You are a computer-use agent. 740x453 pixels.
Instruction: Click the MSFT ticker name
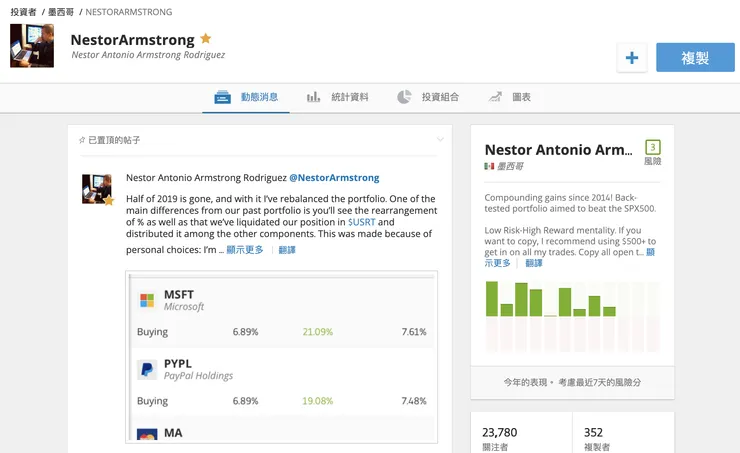pyautogui.click(x=179, y=294)
